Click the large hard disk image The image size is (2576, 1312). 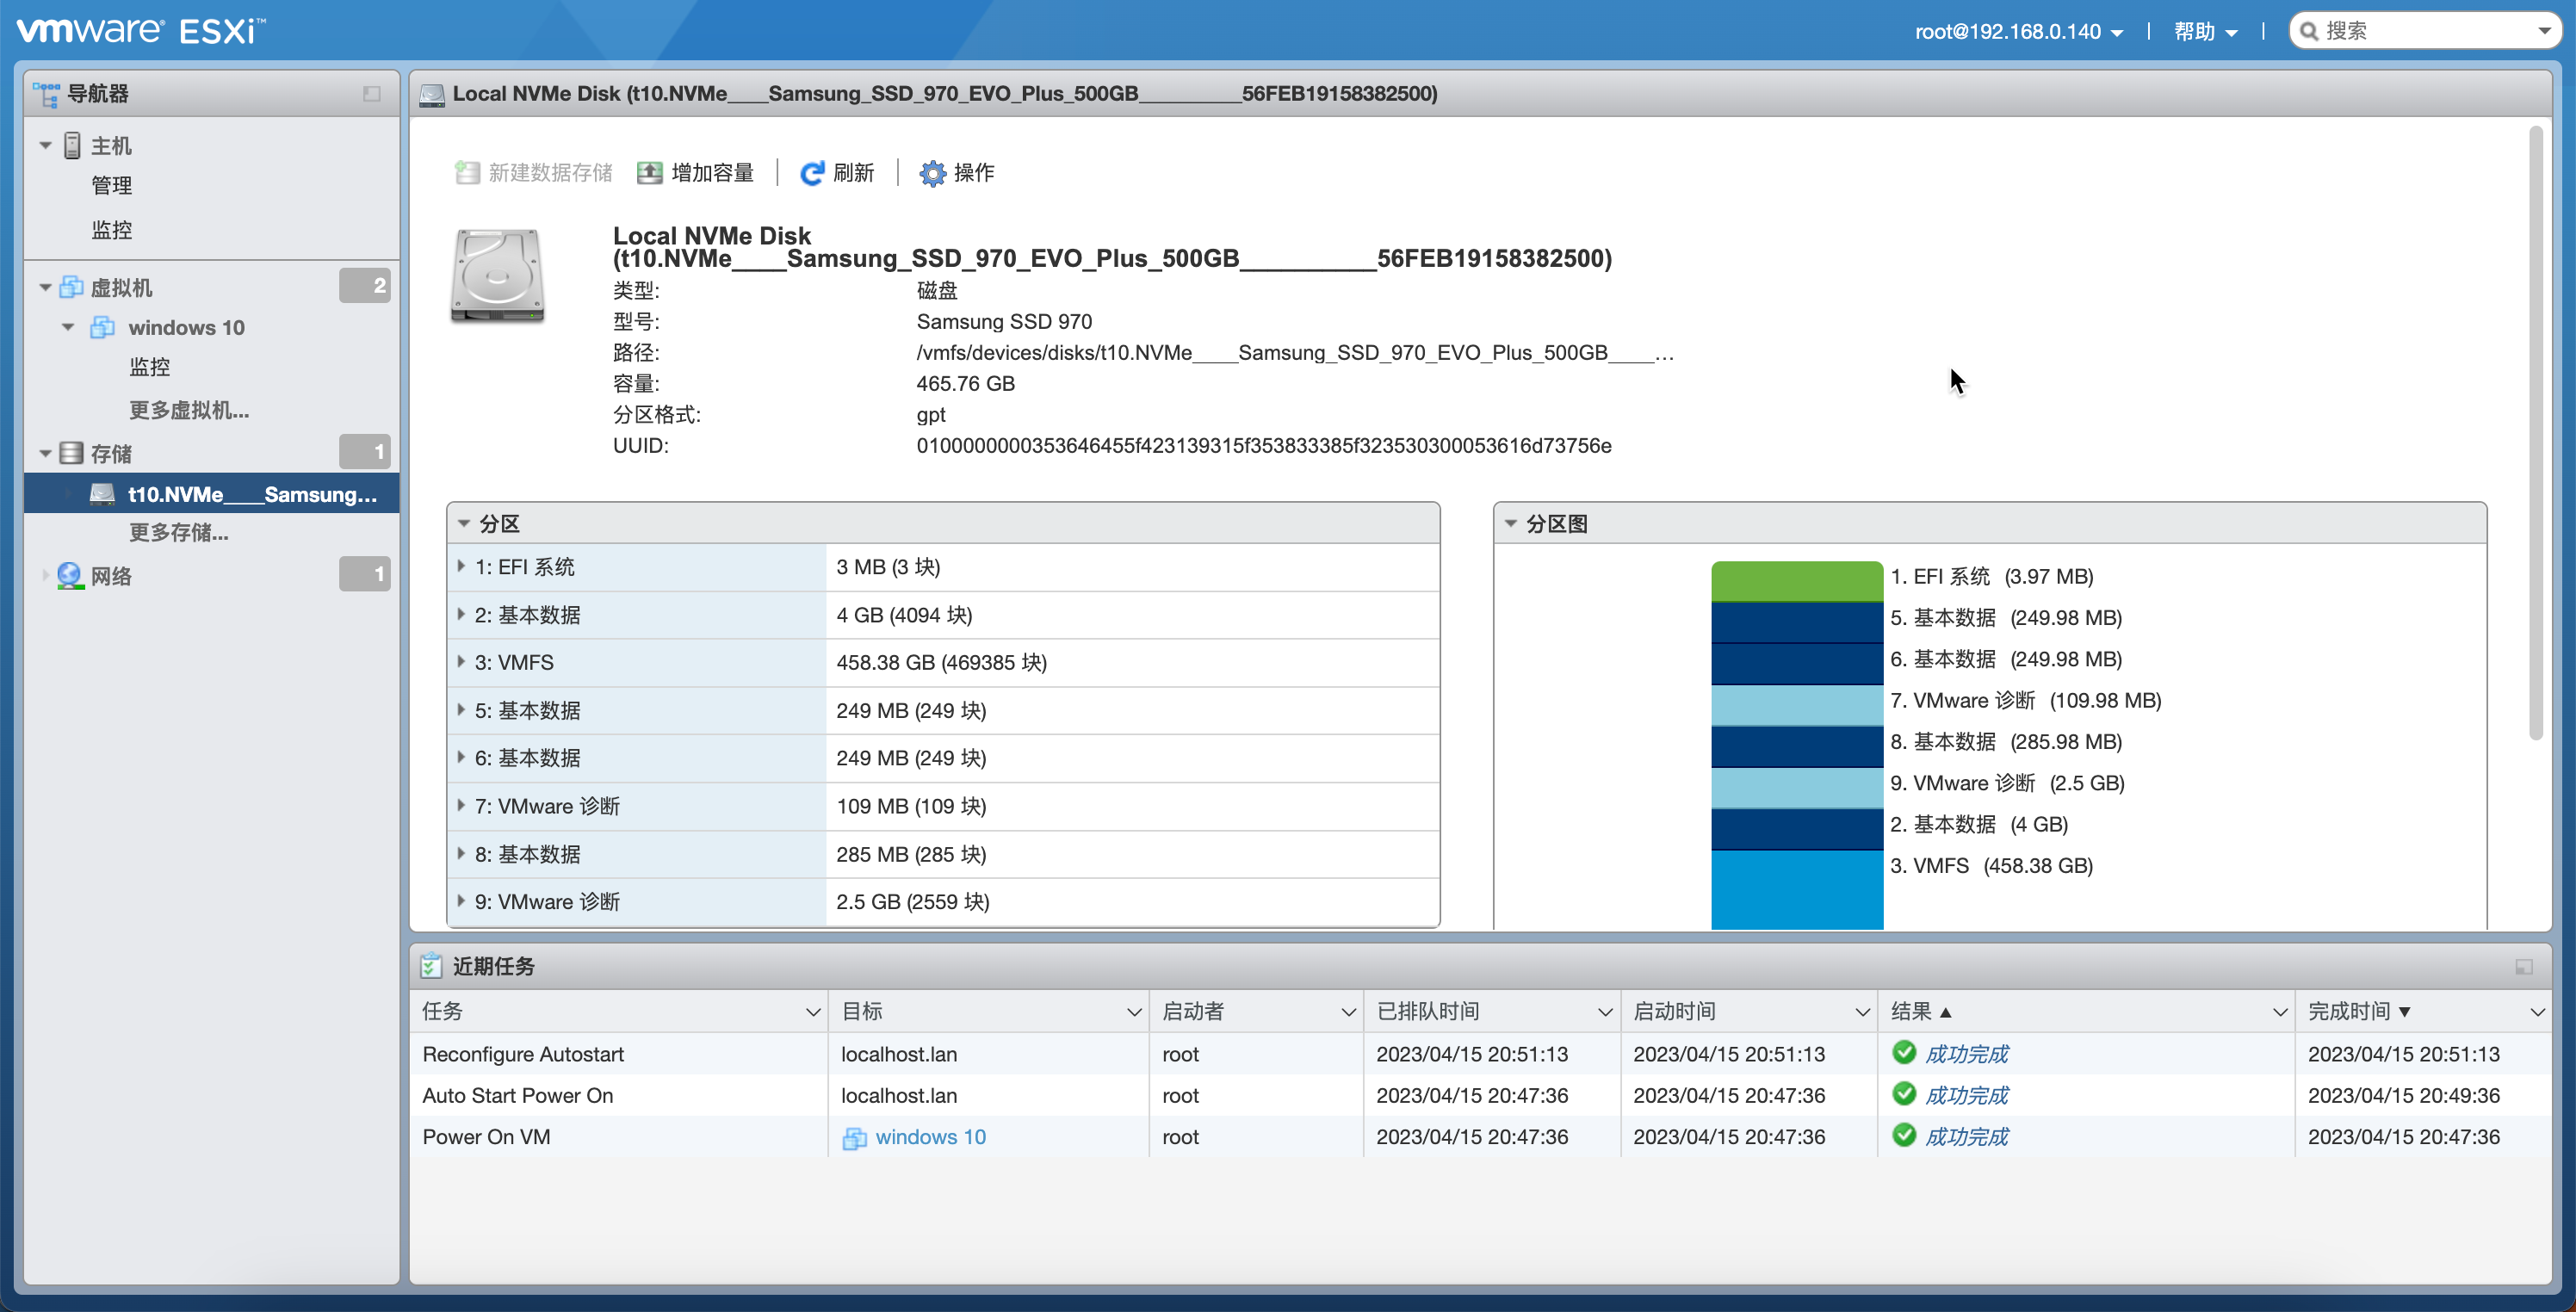[497, 276]
